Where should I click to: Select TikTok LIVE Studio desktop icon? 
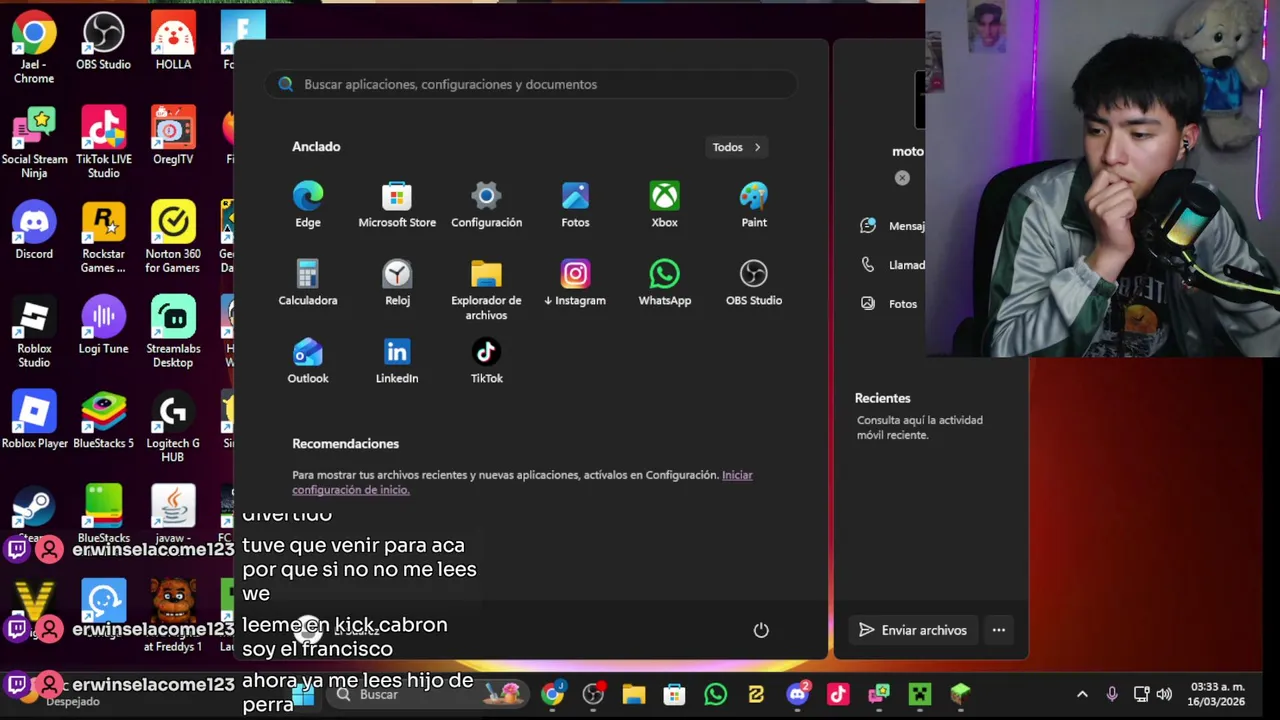click(x=103, y=144)
